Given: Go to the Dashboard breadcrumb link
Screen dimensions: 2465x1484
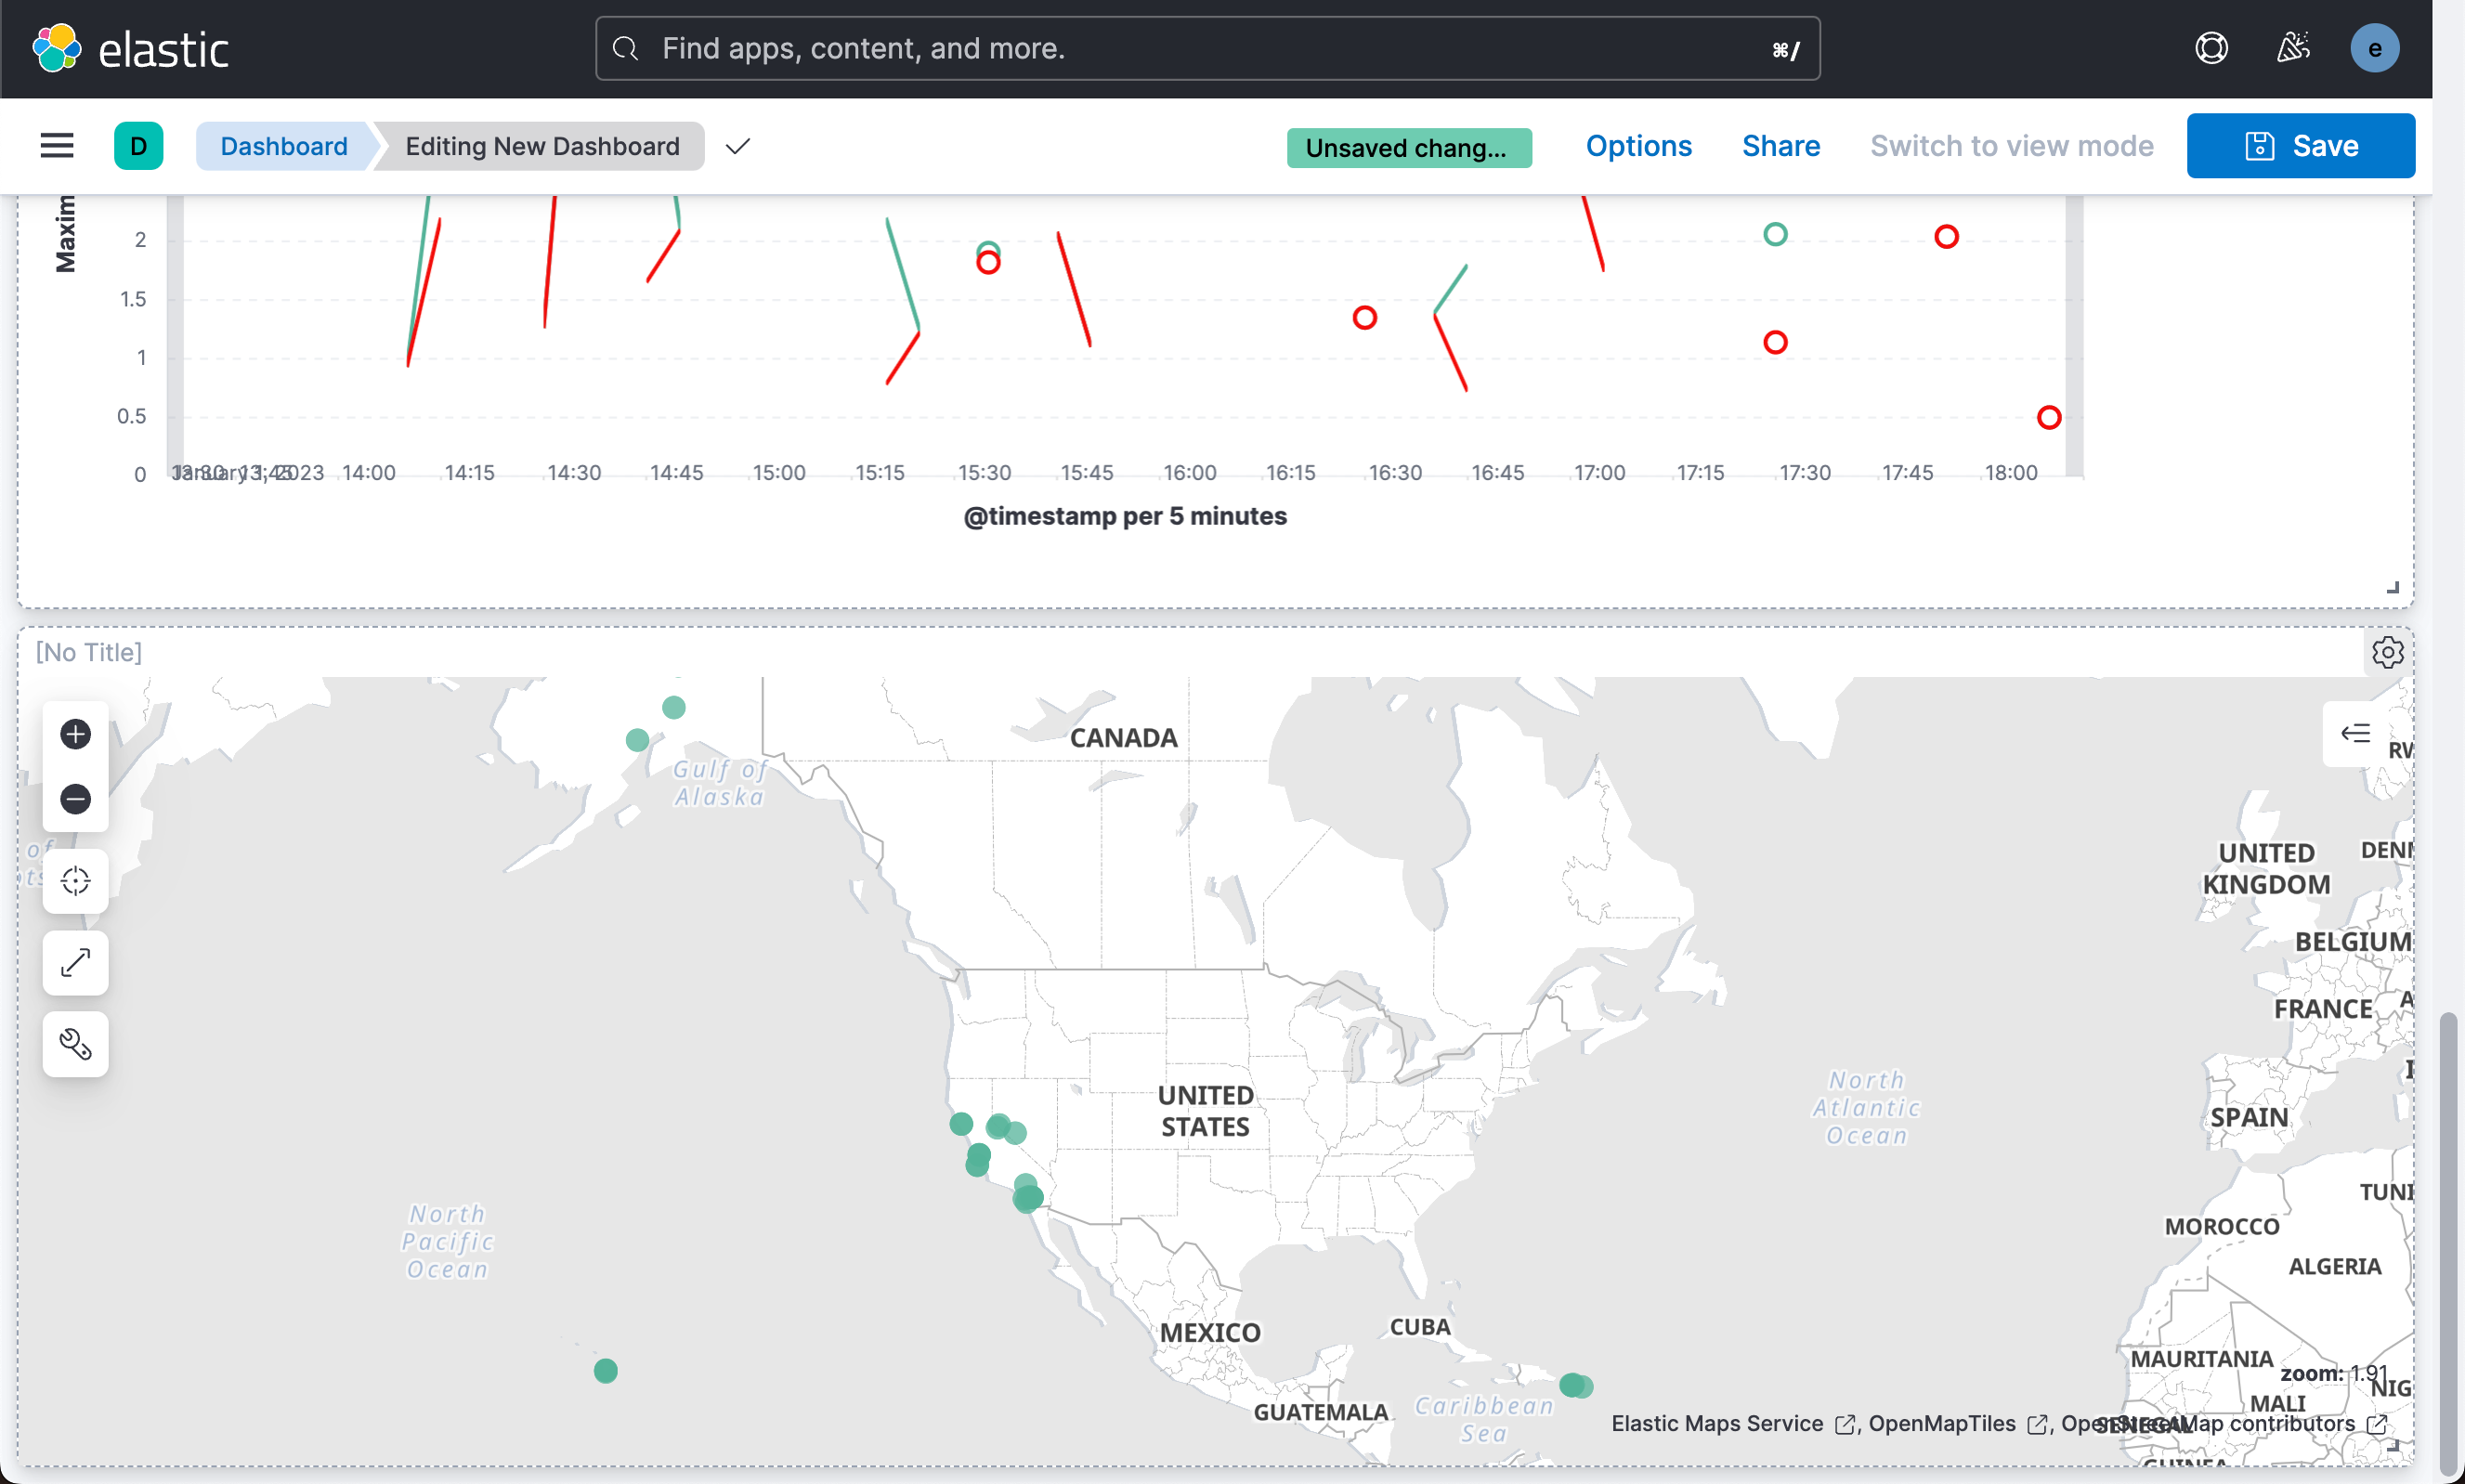Looking at the screenshot, I should 284,146.
